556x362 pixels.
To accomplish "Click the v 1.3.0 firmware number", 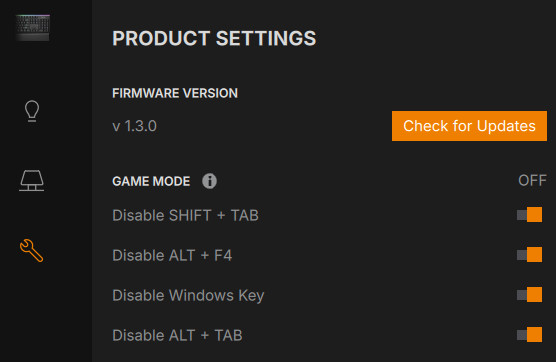I will 134,126.
